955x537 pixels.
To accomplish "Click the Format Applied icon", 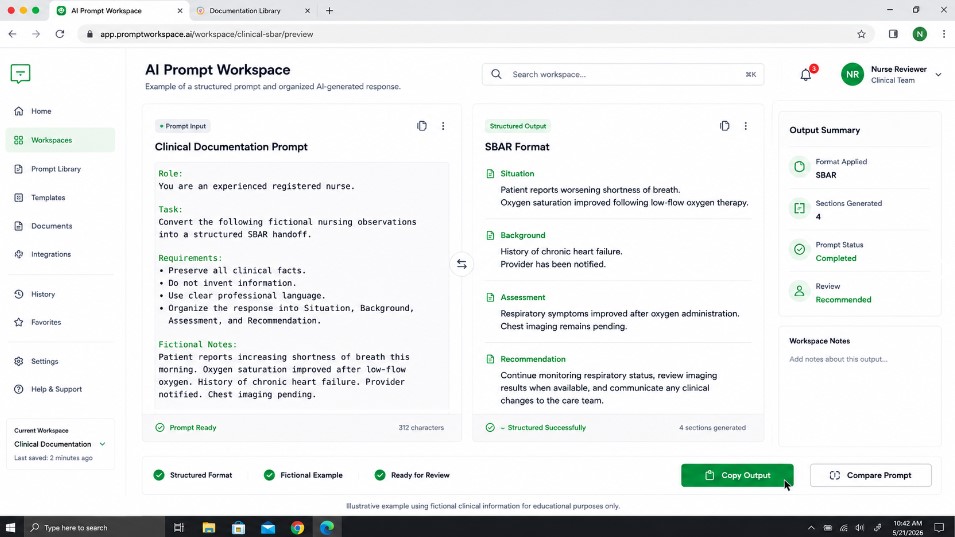I will 799,167.
